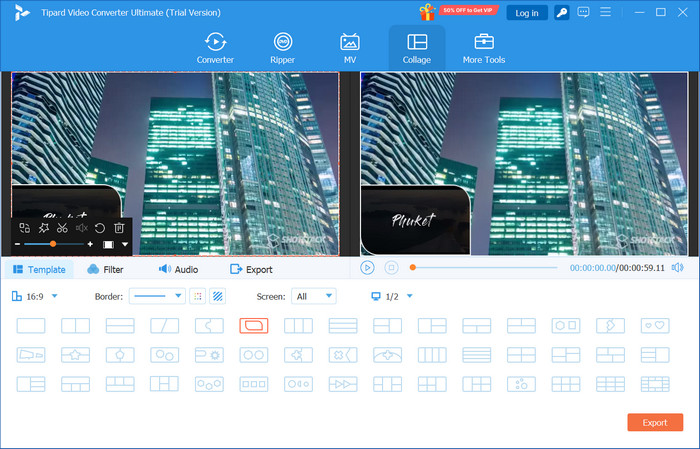700x449 pixels.
Task: Click the plus zoom-in button on clip
Action: [90, 244]
